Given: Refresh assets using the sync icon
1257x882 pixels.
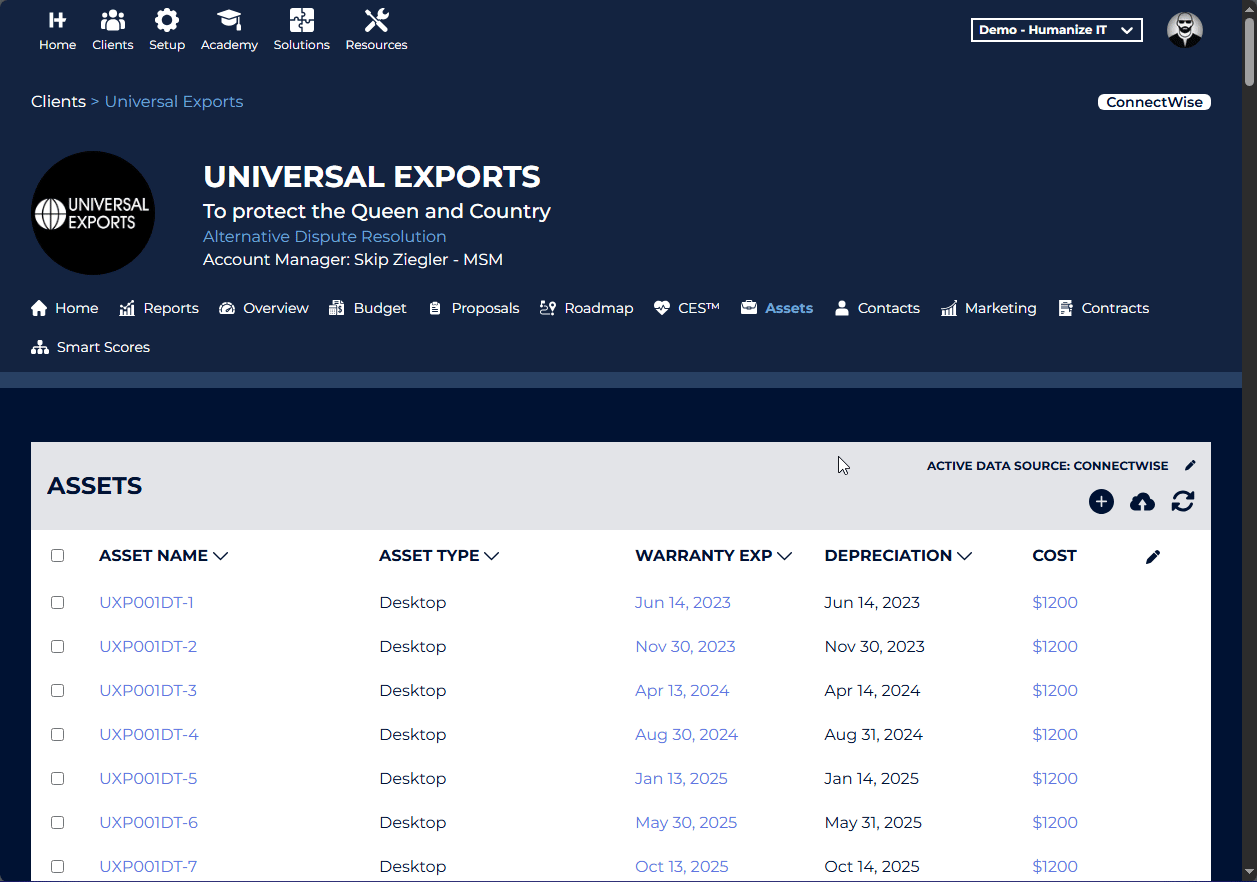Looking at the screenshot, I should (x=1183, y=501).
